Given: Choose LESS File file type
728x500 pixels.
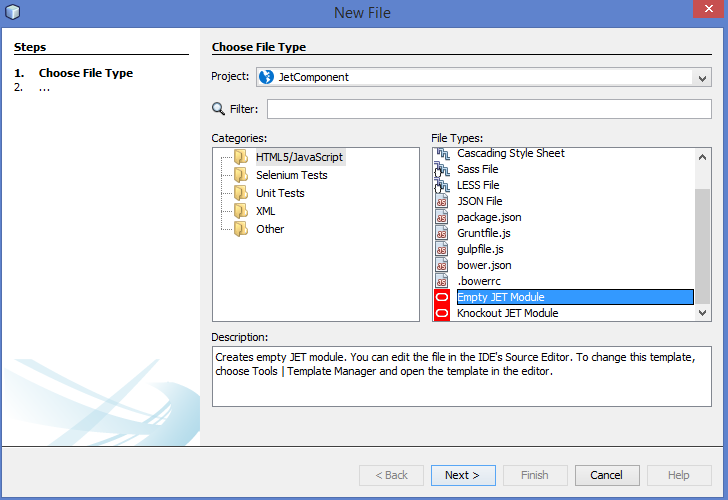Looking at the screenshot, I should tap(478, 185).
